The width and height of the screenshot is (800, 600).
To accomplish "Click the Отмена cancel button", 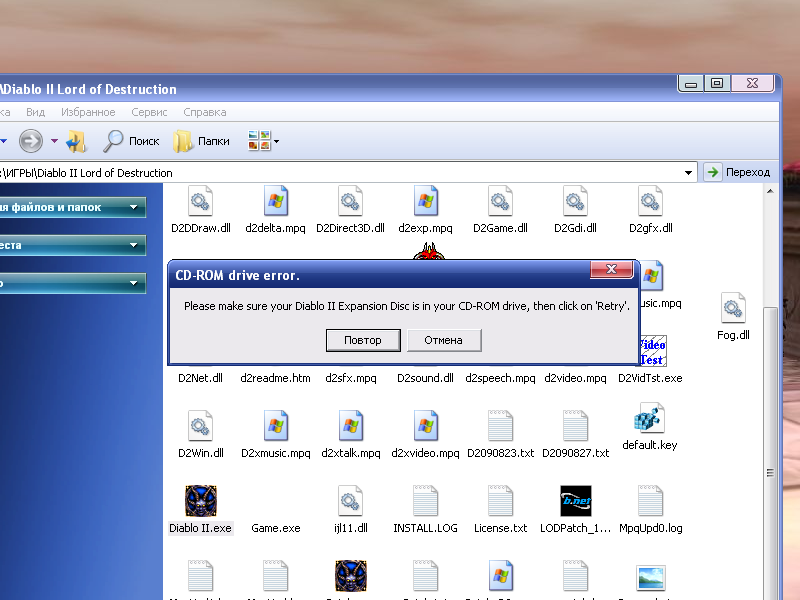I will pos(444,340).
